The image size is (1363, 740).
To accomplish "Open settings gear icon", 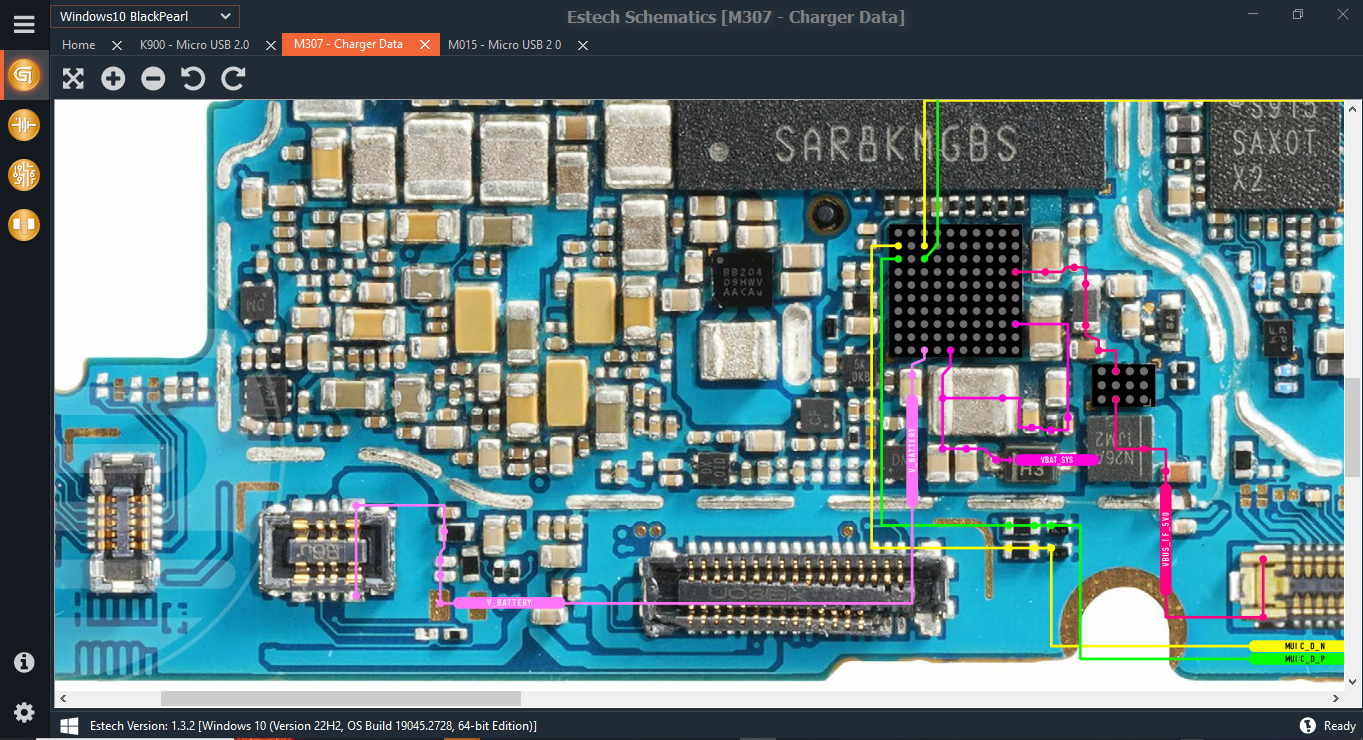I will click(24, 712).
